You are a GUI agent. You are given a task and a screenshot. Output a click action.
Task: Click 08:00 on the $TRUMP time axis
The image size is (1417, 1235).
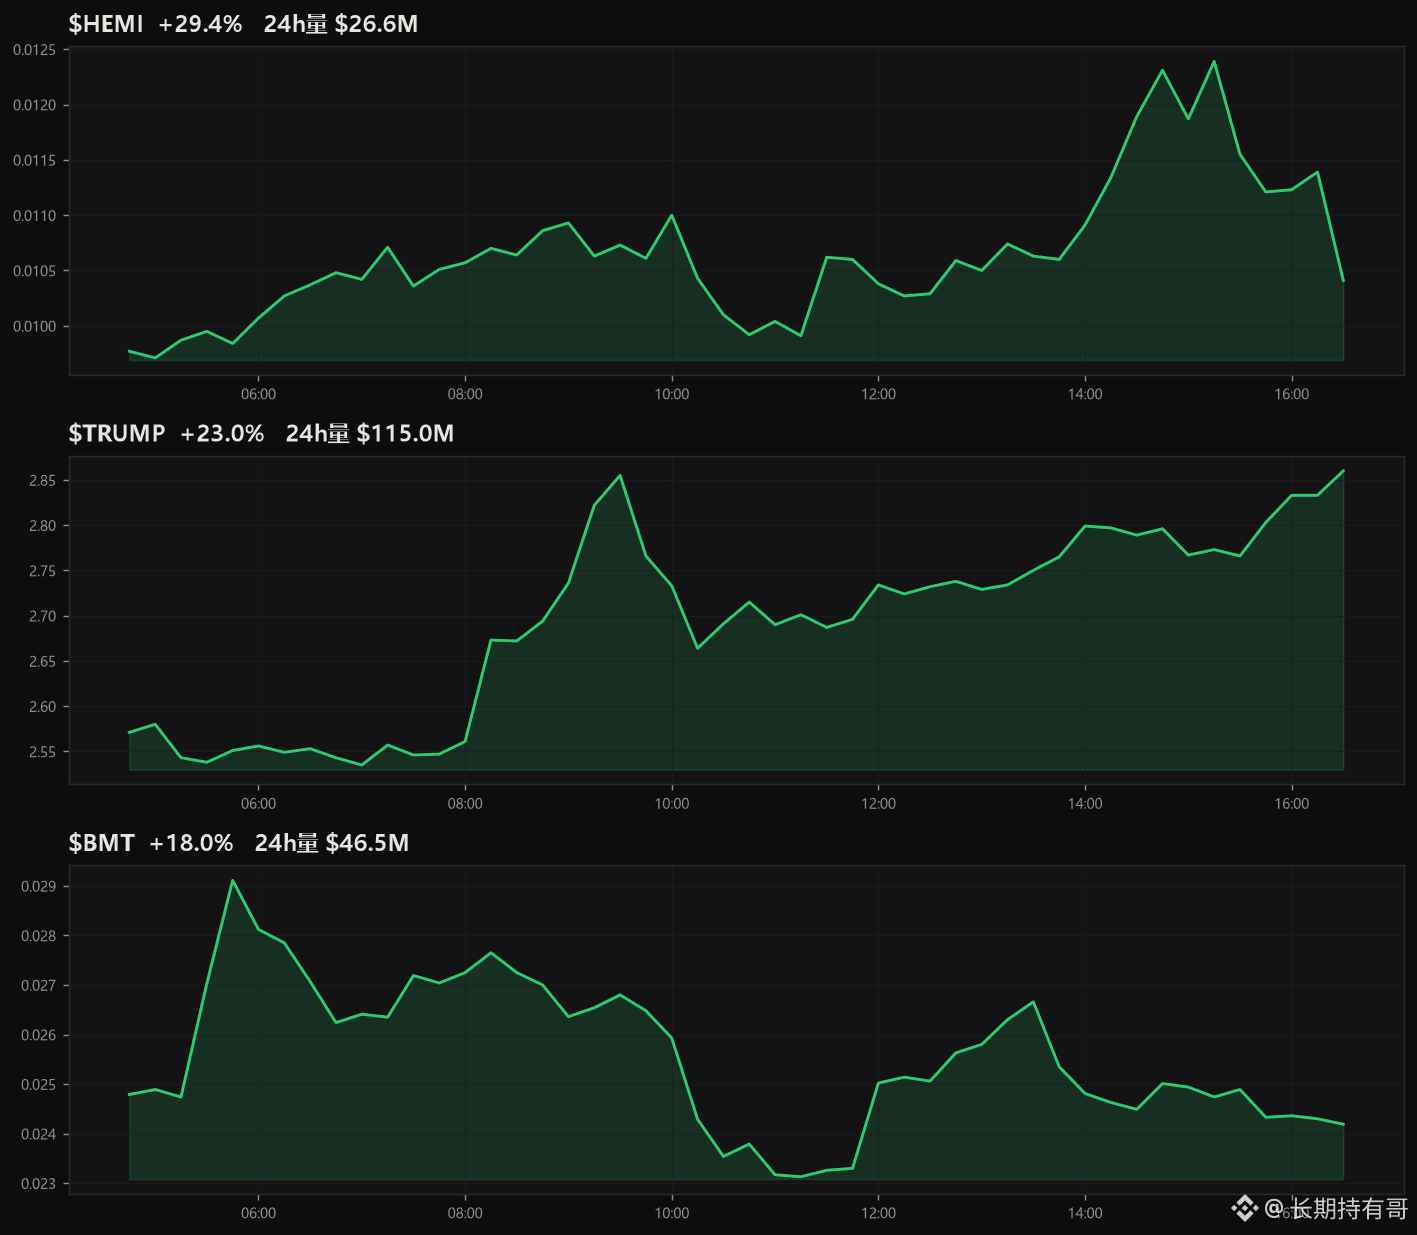point(465,804)
